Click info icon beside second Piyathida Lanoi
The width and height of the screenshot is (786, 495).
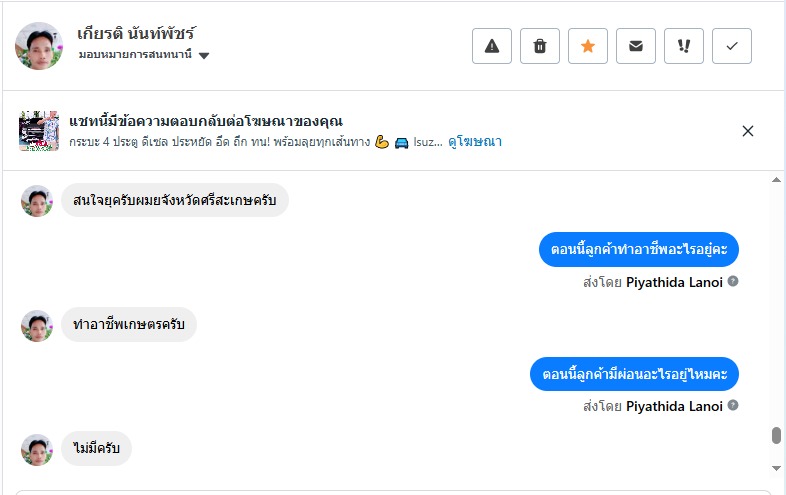[x=733, y=406]
